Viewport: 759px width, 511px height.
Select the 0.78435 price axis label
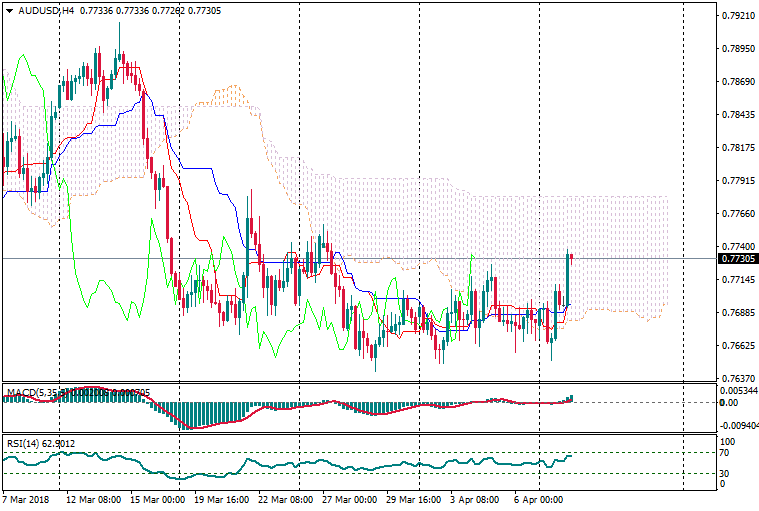(x=737, y=115)
